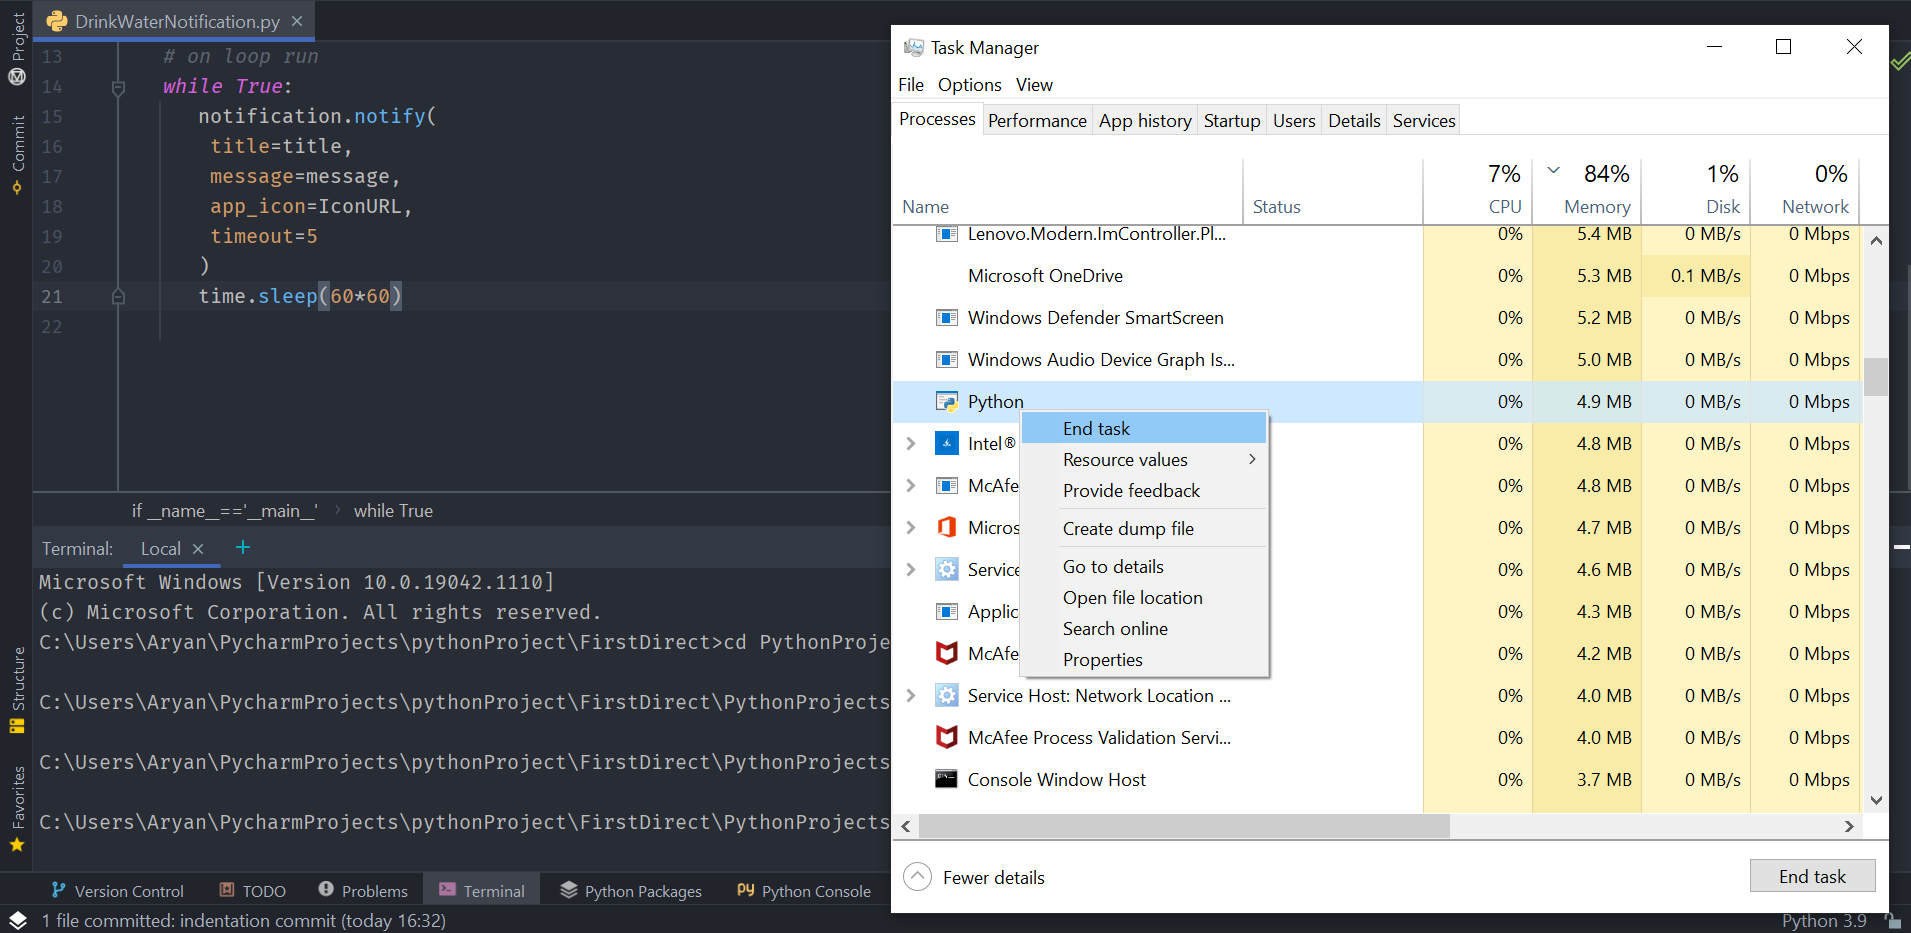The image size is (1911, 933).
Task: Collapse Task Manager with Fewer details chevron
Action: coord(917,877)
